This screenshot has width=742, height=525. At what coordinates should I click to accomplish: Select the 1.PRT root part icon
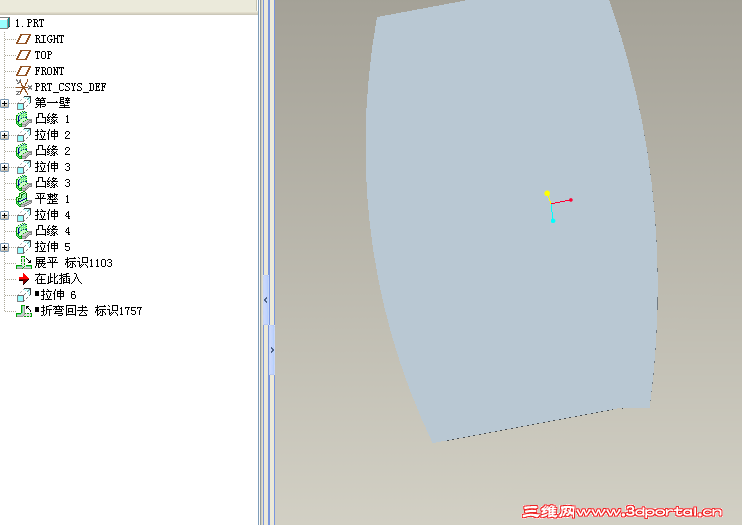(4, 23)
